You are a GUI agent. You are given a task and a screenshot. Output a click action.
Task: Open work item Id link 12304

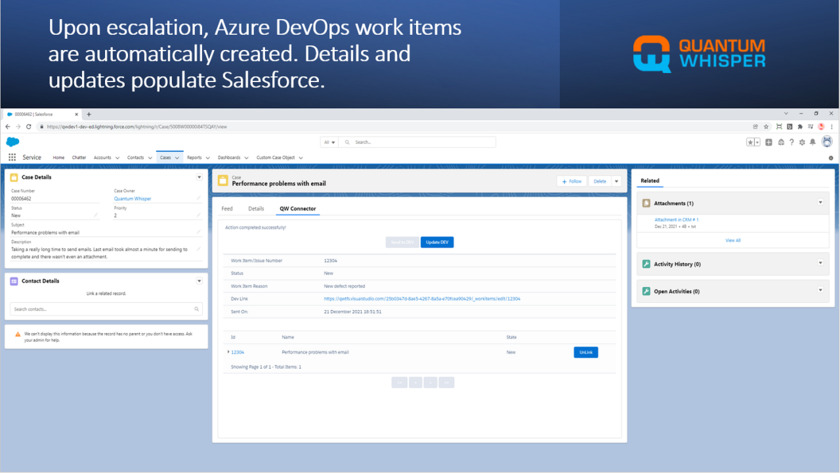click(238, 352)
